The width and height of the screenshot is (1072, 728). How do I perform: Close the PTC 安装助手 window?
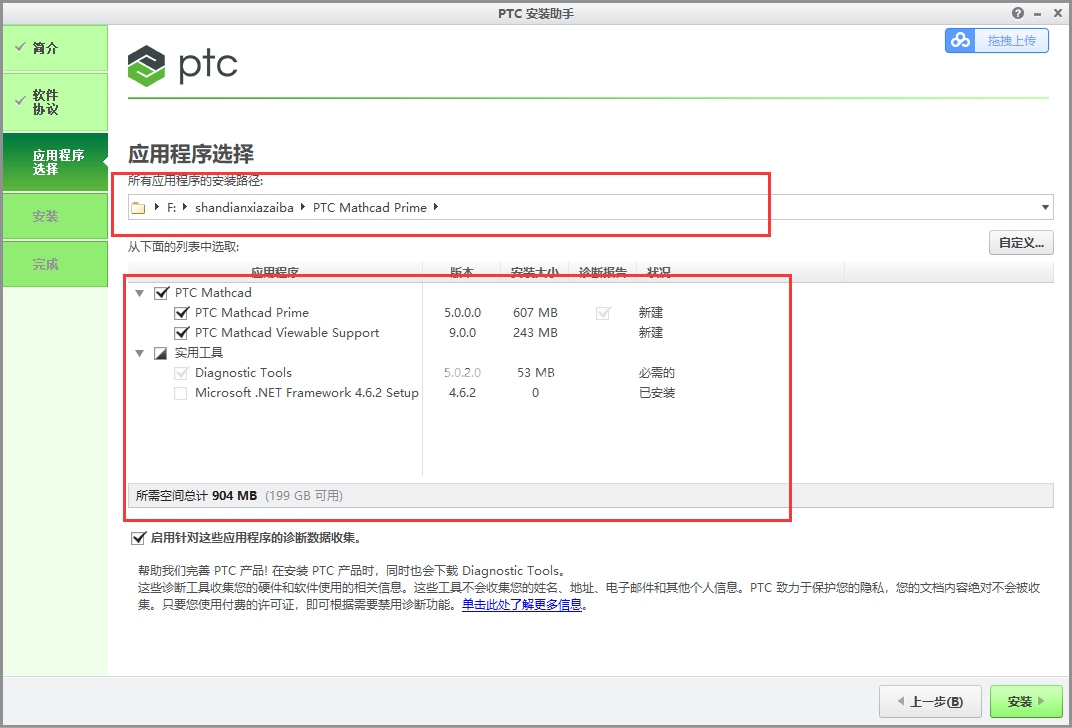tap(1058, 13)
